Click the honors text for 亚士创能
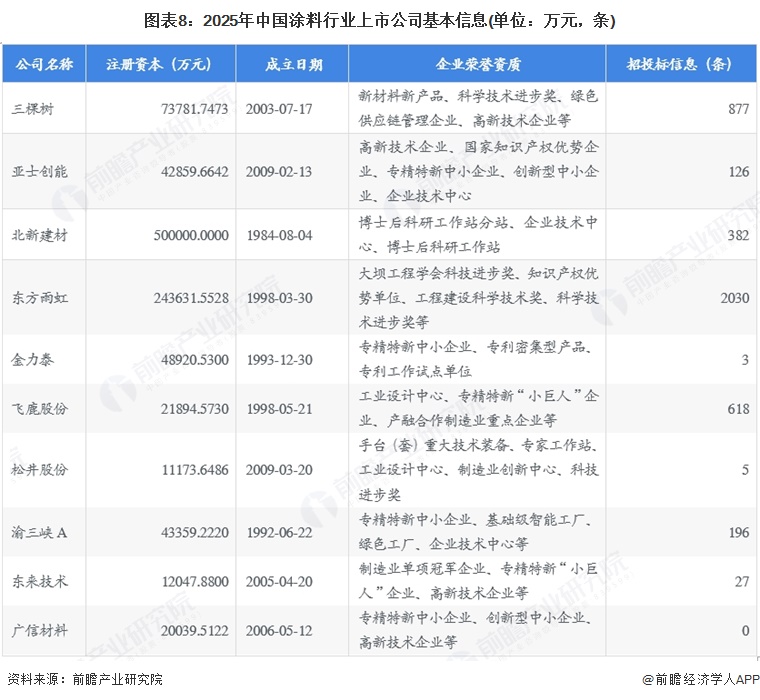The image size is (760, 700). coord(478,171)
